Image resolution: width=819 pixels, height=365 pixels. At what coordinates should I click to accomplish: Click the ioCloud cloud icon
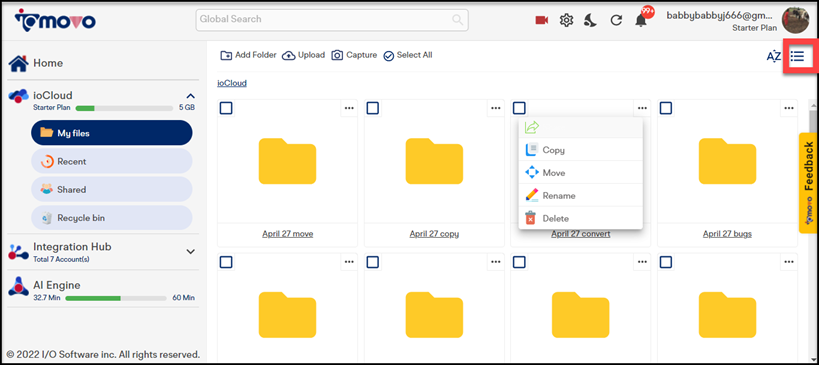point(18,96)
